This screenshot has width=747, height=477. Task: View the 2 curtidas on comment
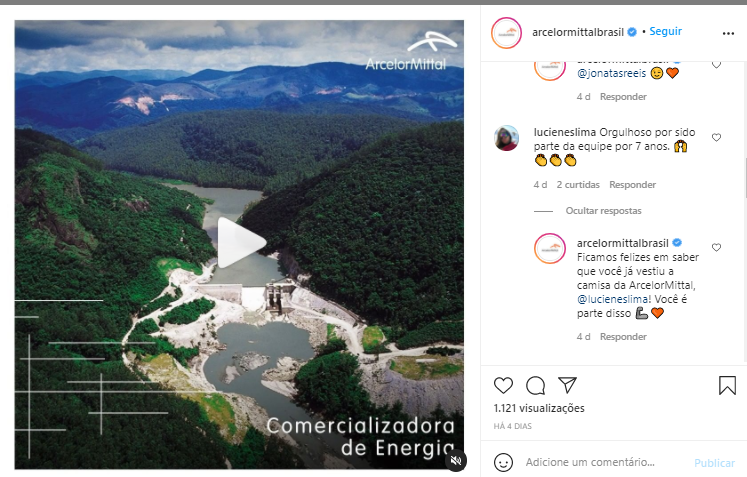[x=578, y=184]
